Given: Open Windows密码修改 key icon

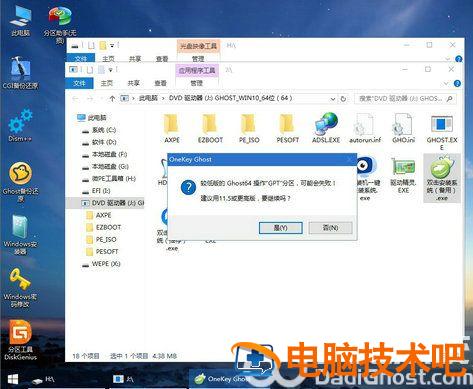Looking at the screenshot, I should [20, 288].
